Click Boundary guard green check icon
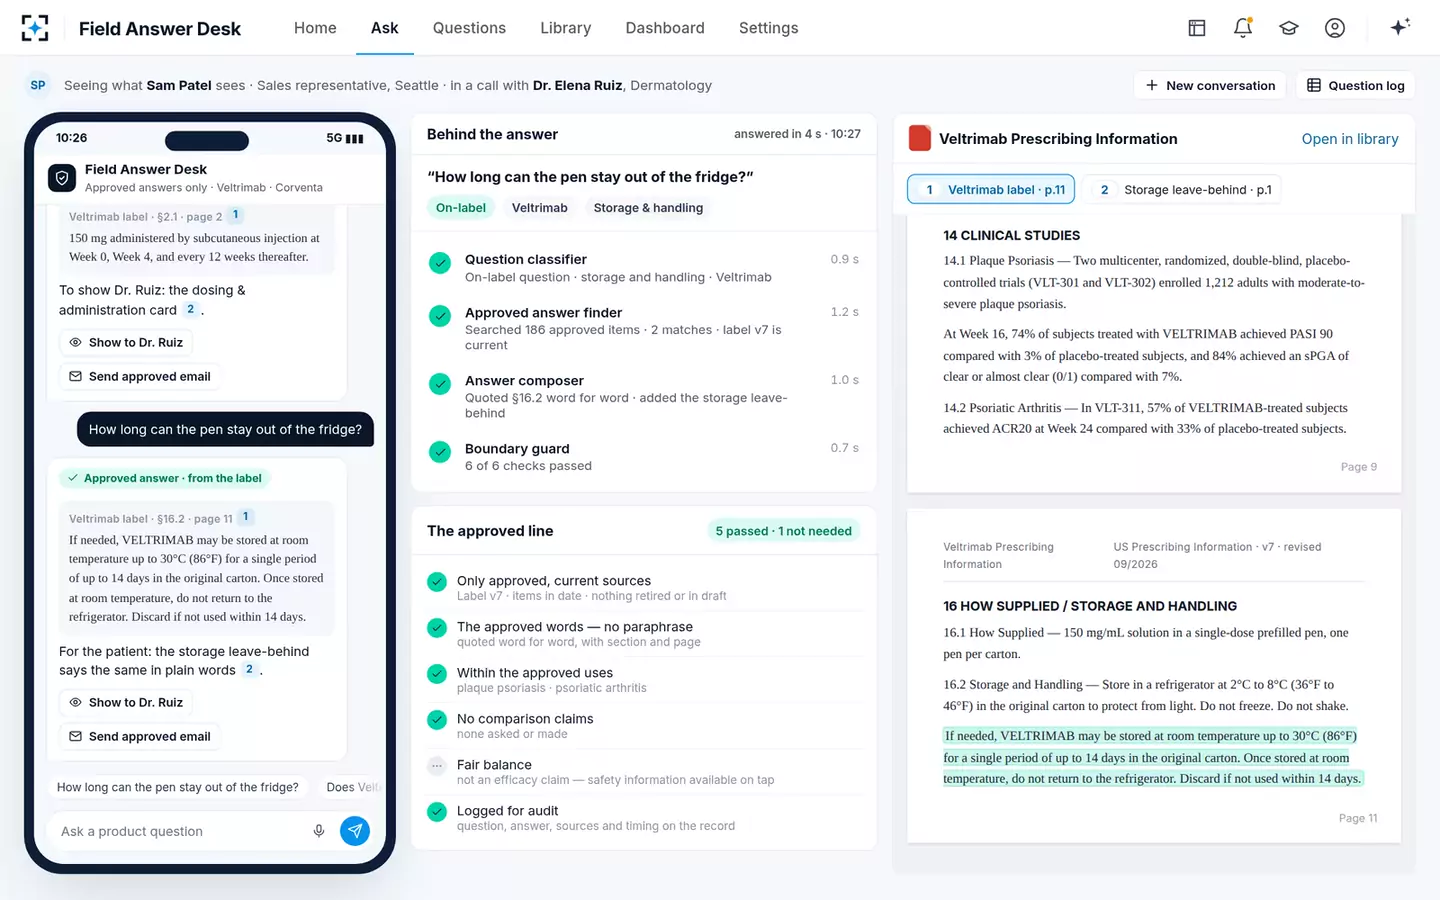The height and width of the screenshot is (900, 1440). click(440, 452)
